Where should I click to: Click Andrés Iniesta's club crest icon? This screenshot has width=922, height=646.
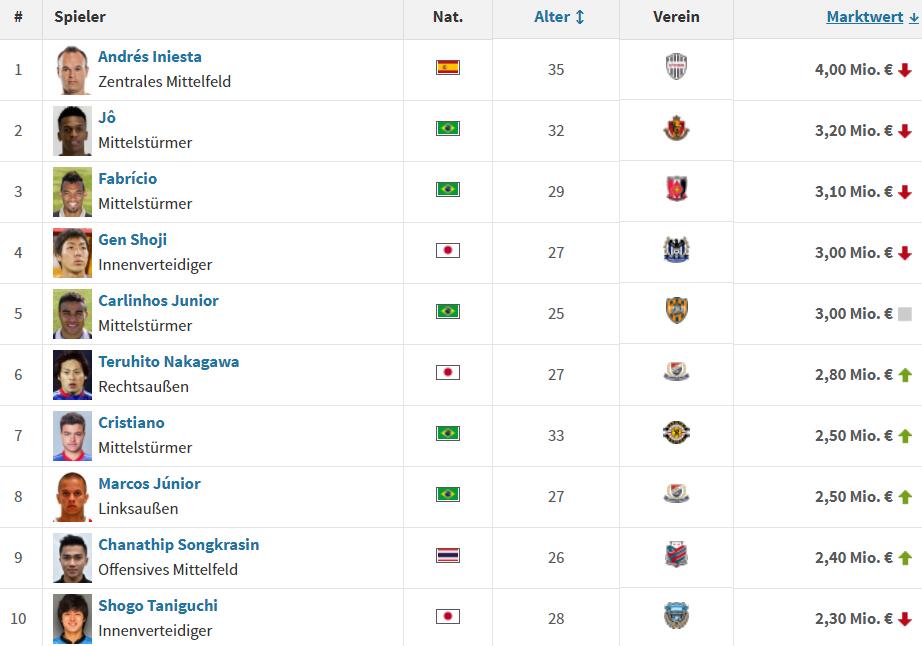[676, 66]
